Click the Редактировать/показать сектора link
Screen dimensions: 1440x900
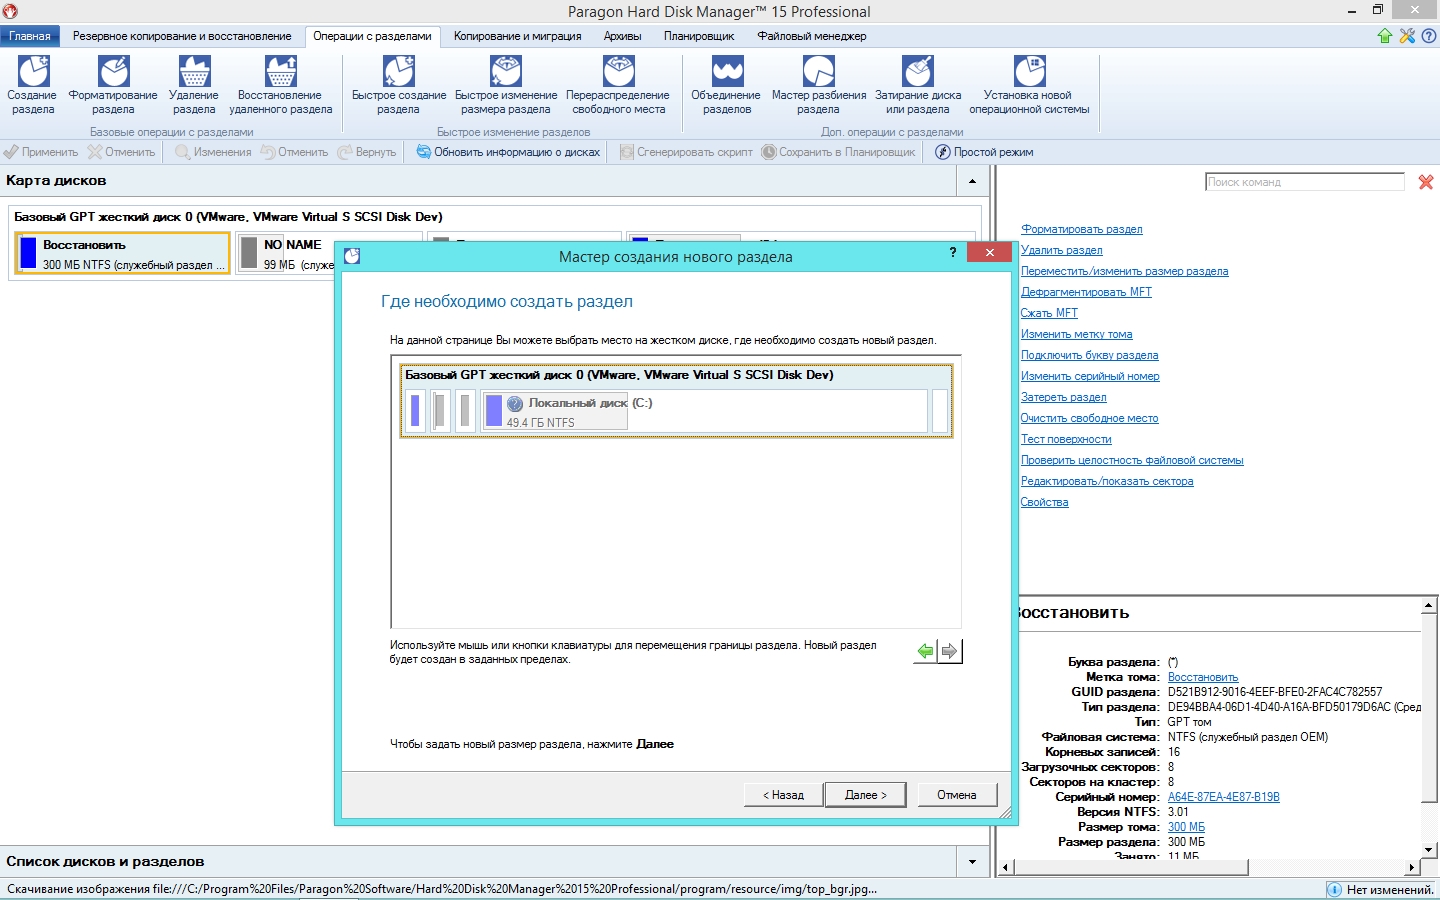coord(1107,481)
